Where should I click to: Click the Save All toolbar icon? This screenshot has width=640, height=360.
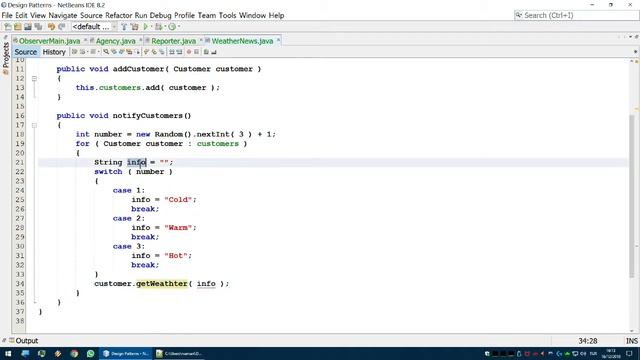pyautogui.click(x=38, y=27)
